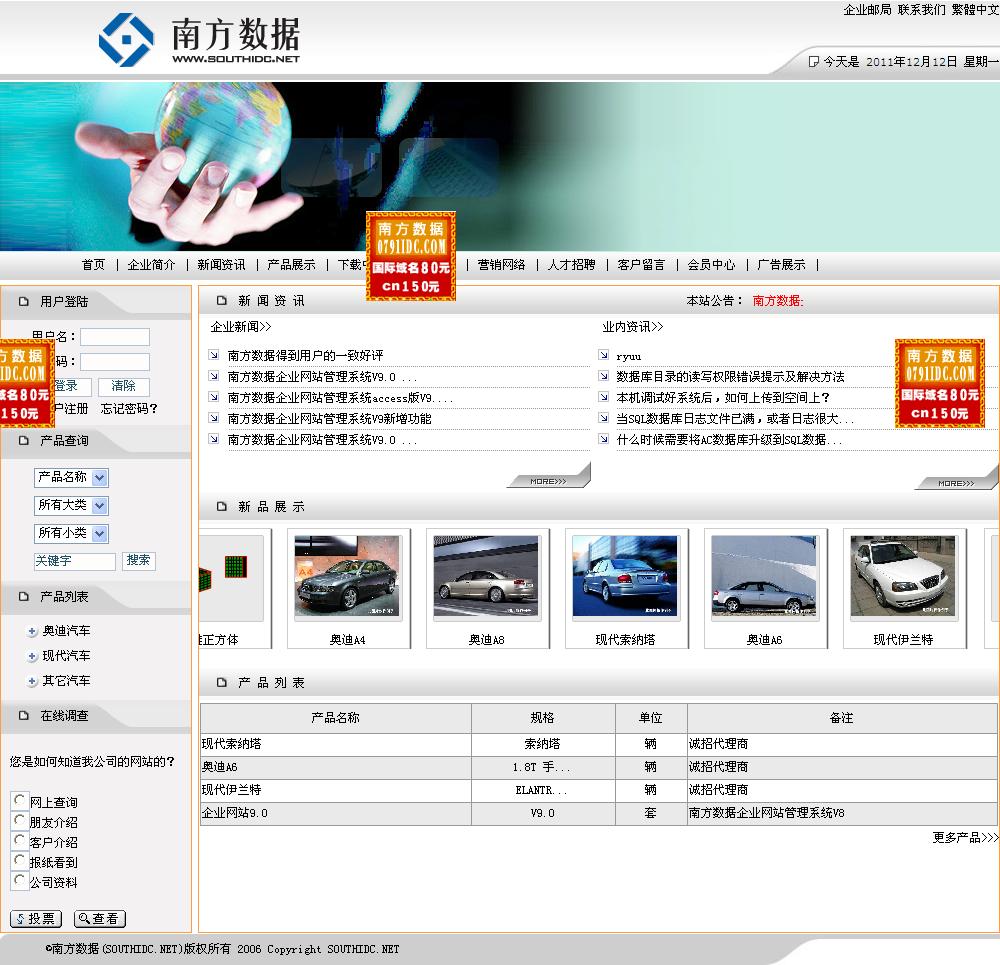The height and width of the screenshot is (965, 1000).
Task: Open the 客户留言 navigation item
Action: click(x=642, y=265)
